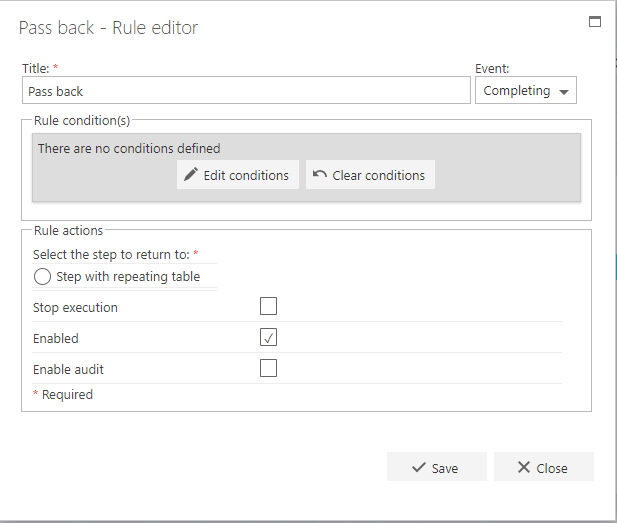
Task: Click the 'Event:' label
Action: [492, 68]
